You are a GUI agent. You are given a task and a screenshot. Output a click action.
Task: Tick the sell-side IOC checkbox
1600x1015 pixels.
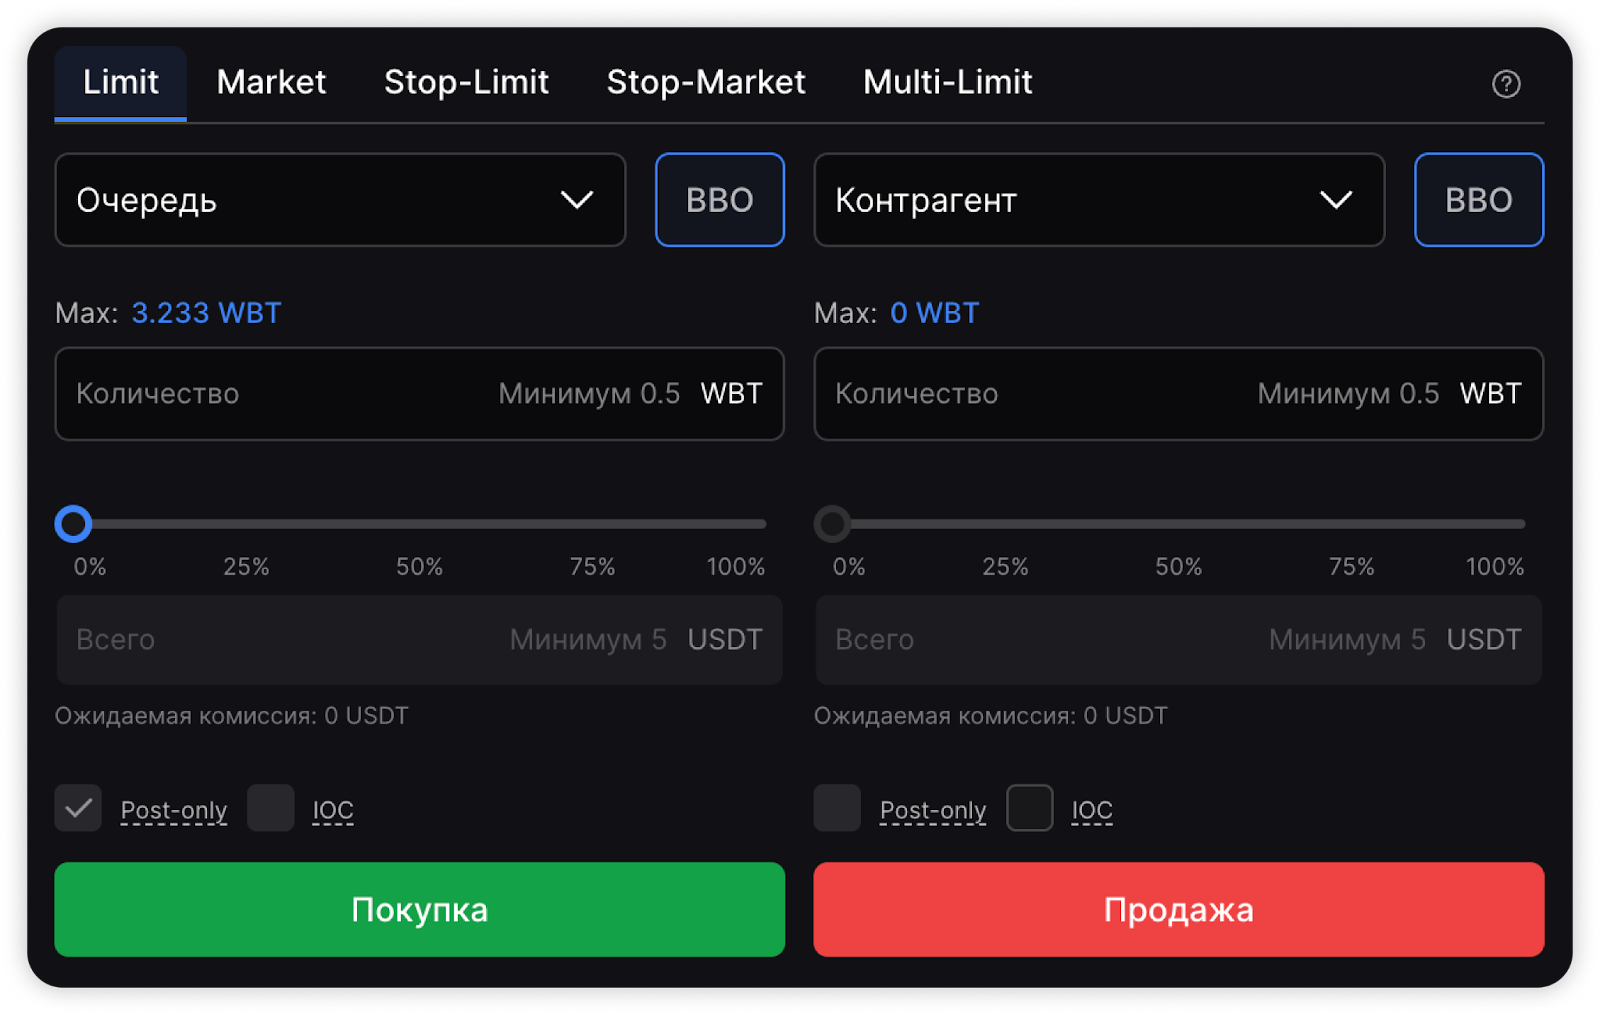1029,808
